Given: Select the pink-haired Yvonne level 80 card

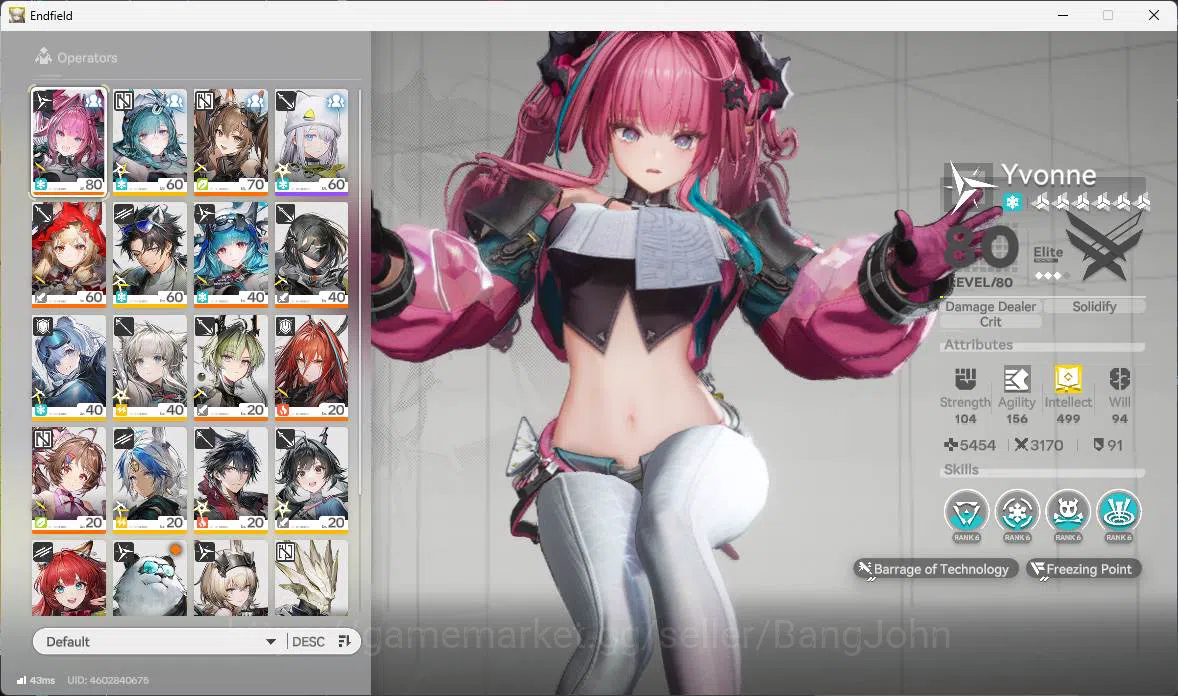Looking at the screenshot, I should coord(68,142).
